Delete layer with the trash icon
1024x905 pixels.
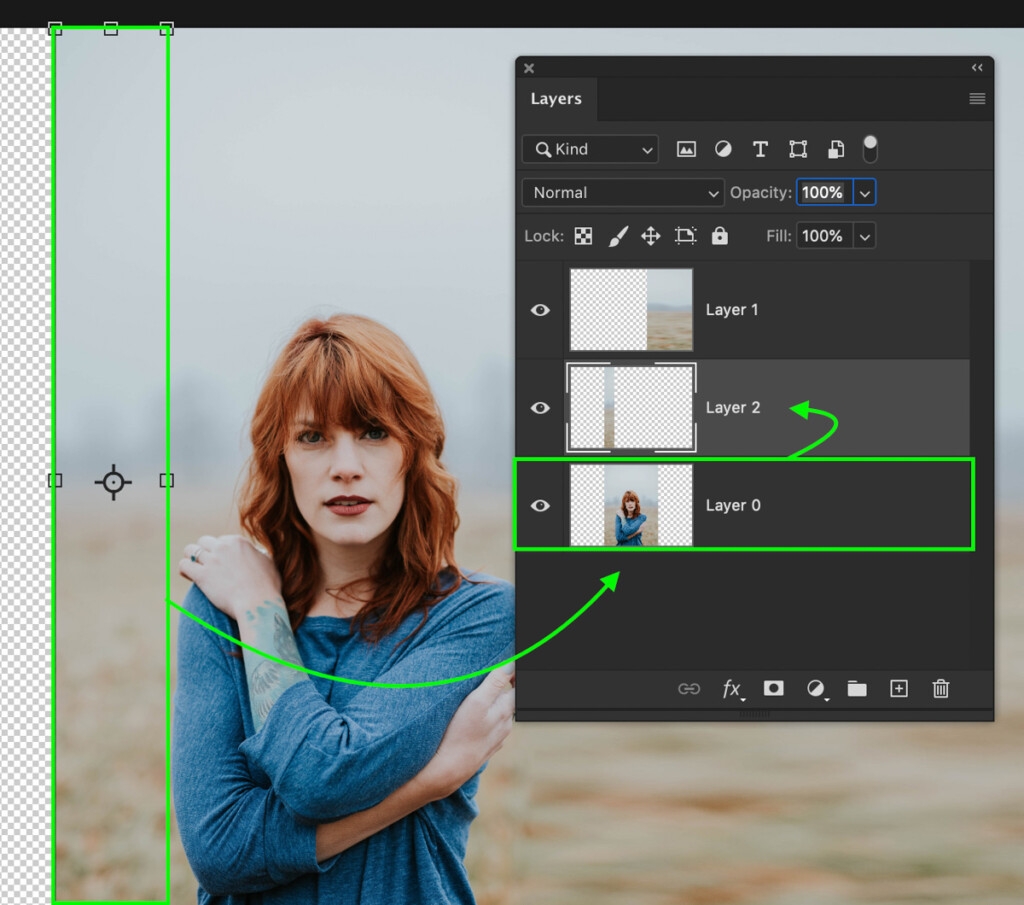940,688
